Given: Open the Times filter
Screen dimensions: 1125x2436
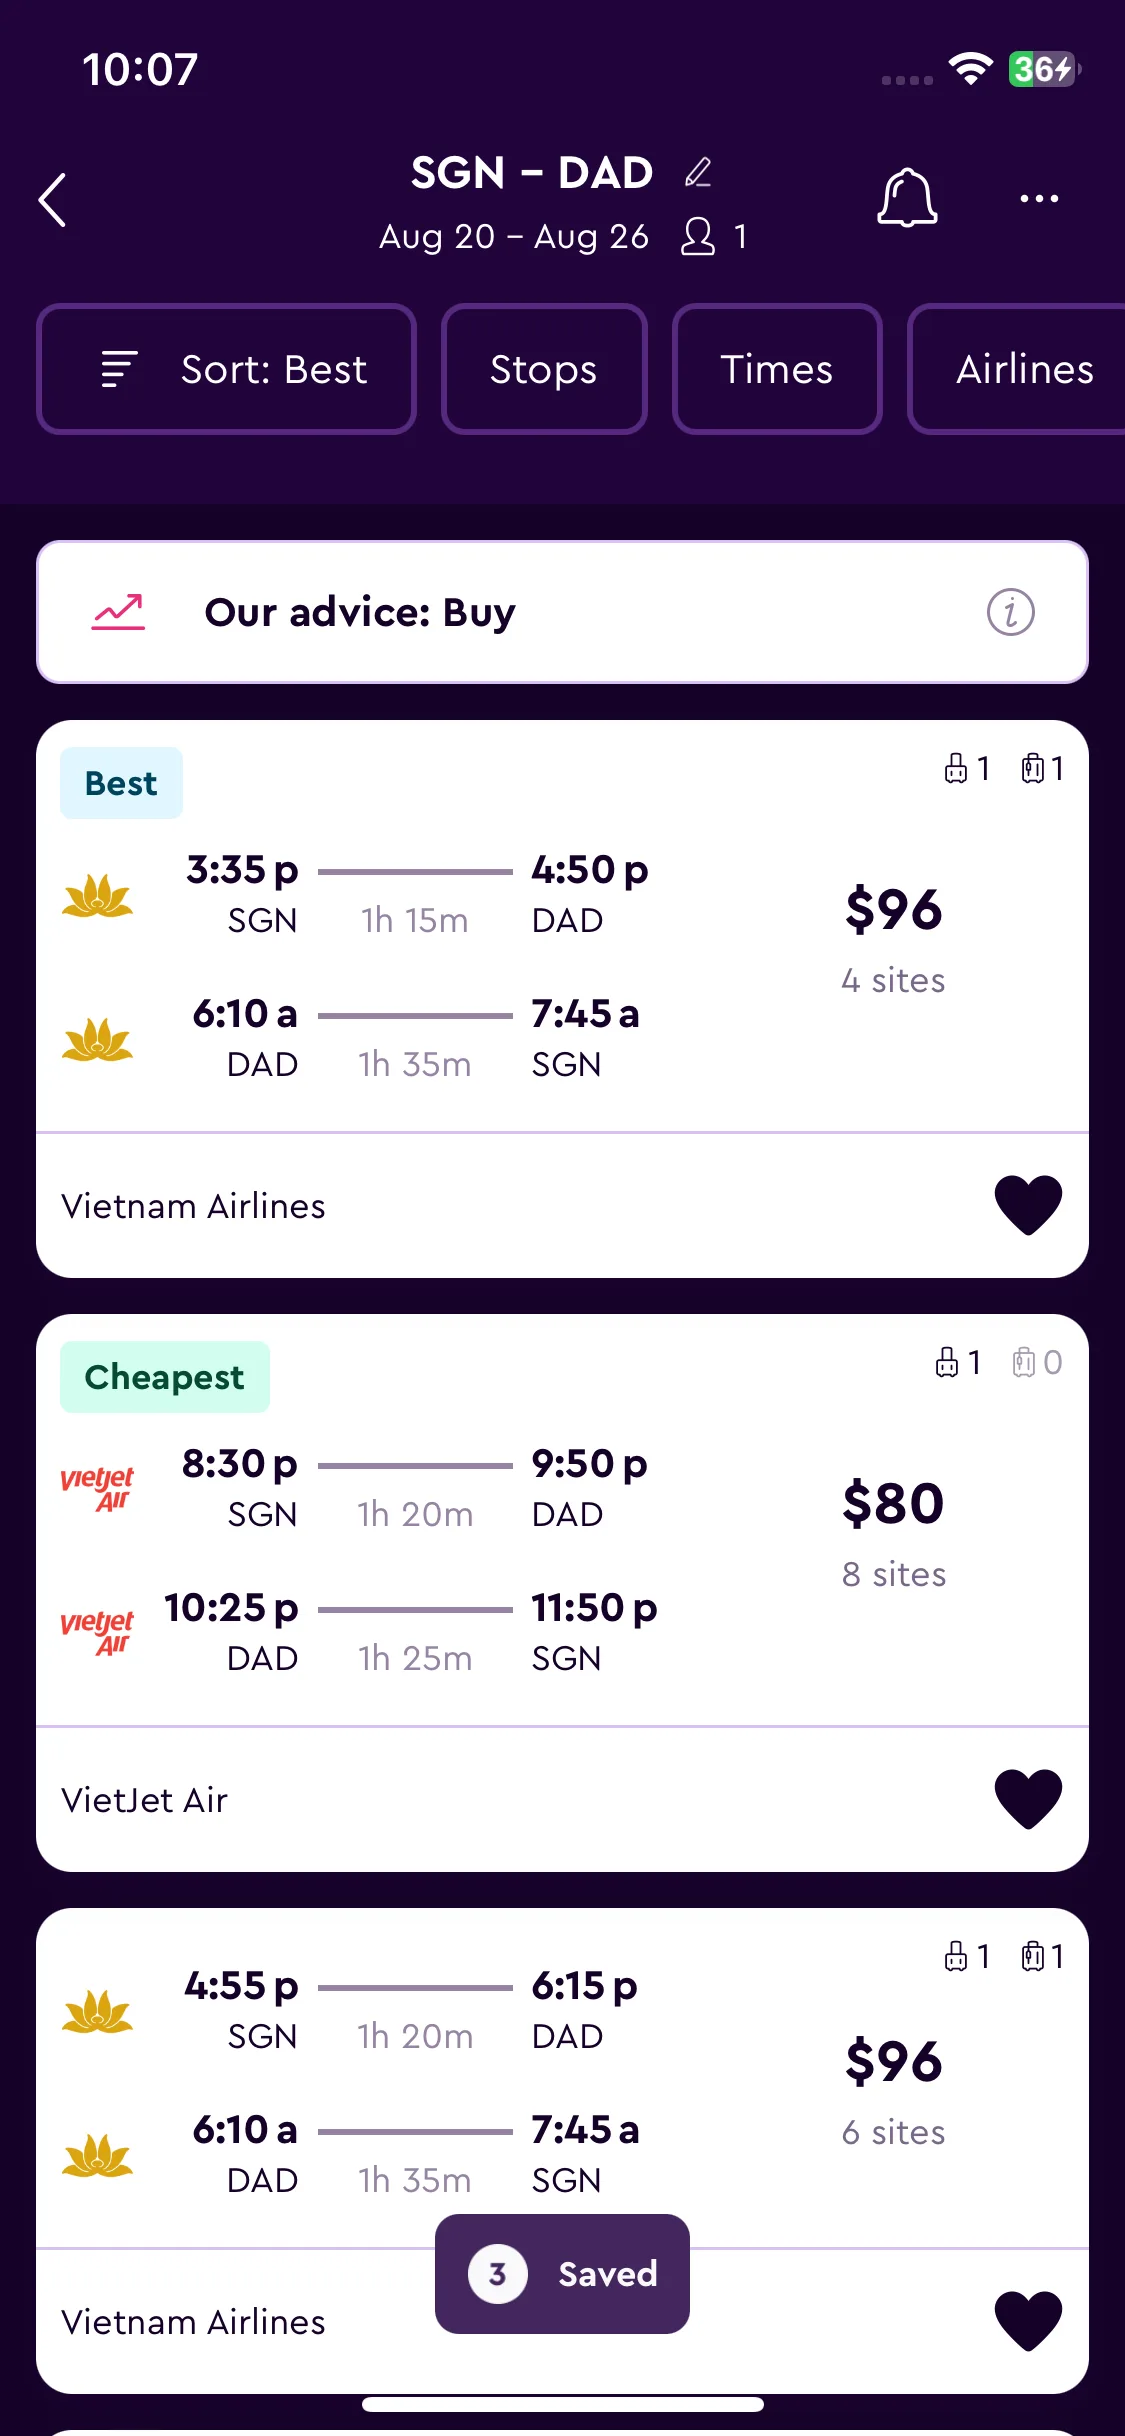Looking at the screenshot, I should (777, 369).
